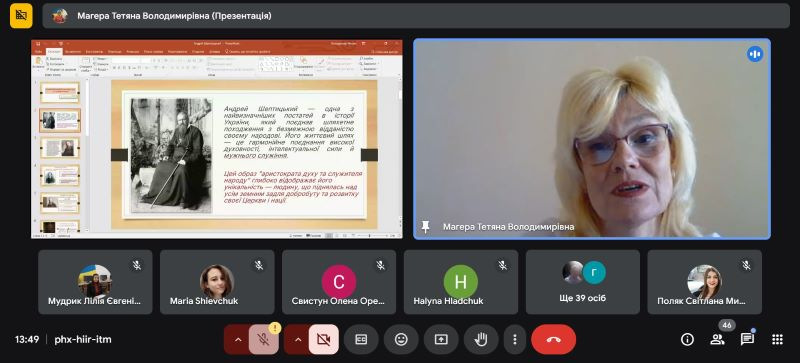Unpin Магера Тетяна Володимирівна video
The image size is (800, 363).
click(x=425, y=227)
